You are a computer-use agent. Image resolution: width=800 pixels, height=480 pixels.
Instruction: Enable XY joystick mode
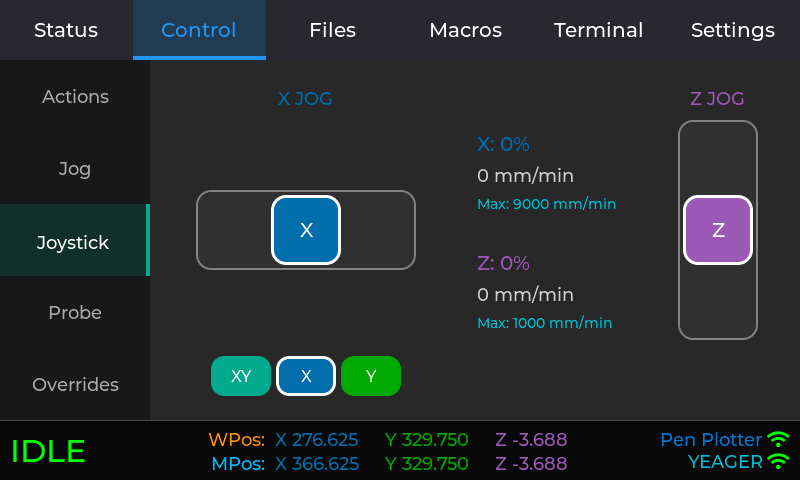(241, 376)
